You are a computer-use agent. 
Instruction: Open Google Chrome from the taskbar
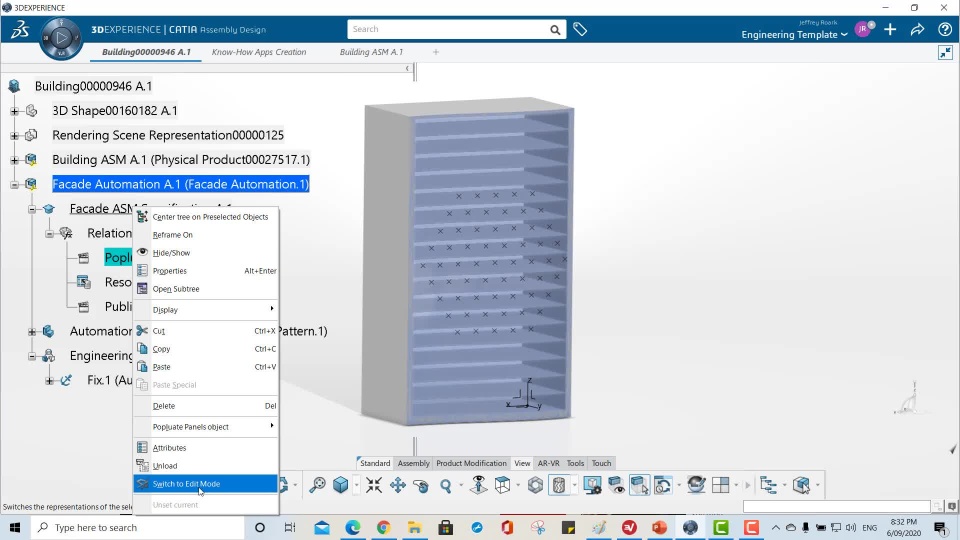click(x=383, y=527)
